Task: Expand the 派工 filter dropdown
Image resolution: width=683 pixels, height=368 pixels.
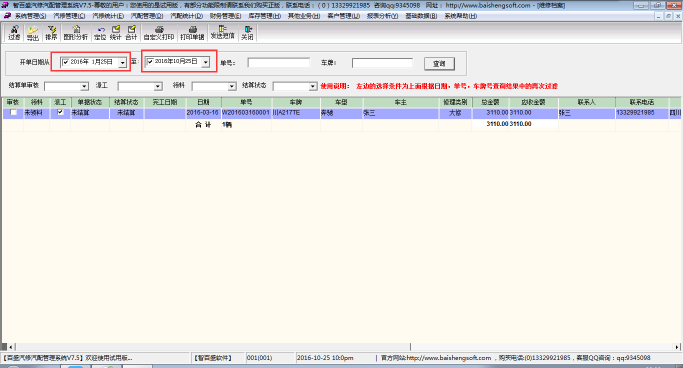Action: pos(158,87)
